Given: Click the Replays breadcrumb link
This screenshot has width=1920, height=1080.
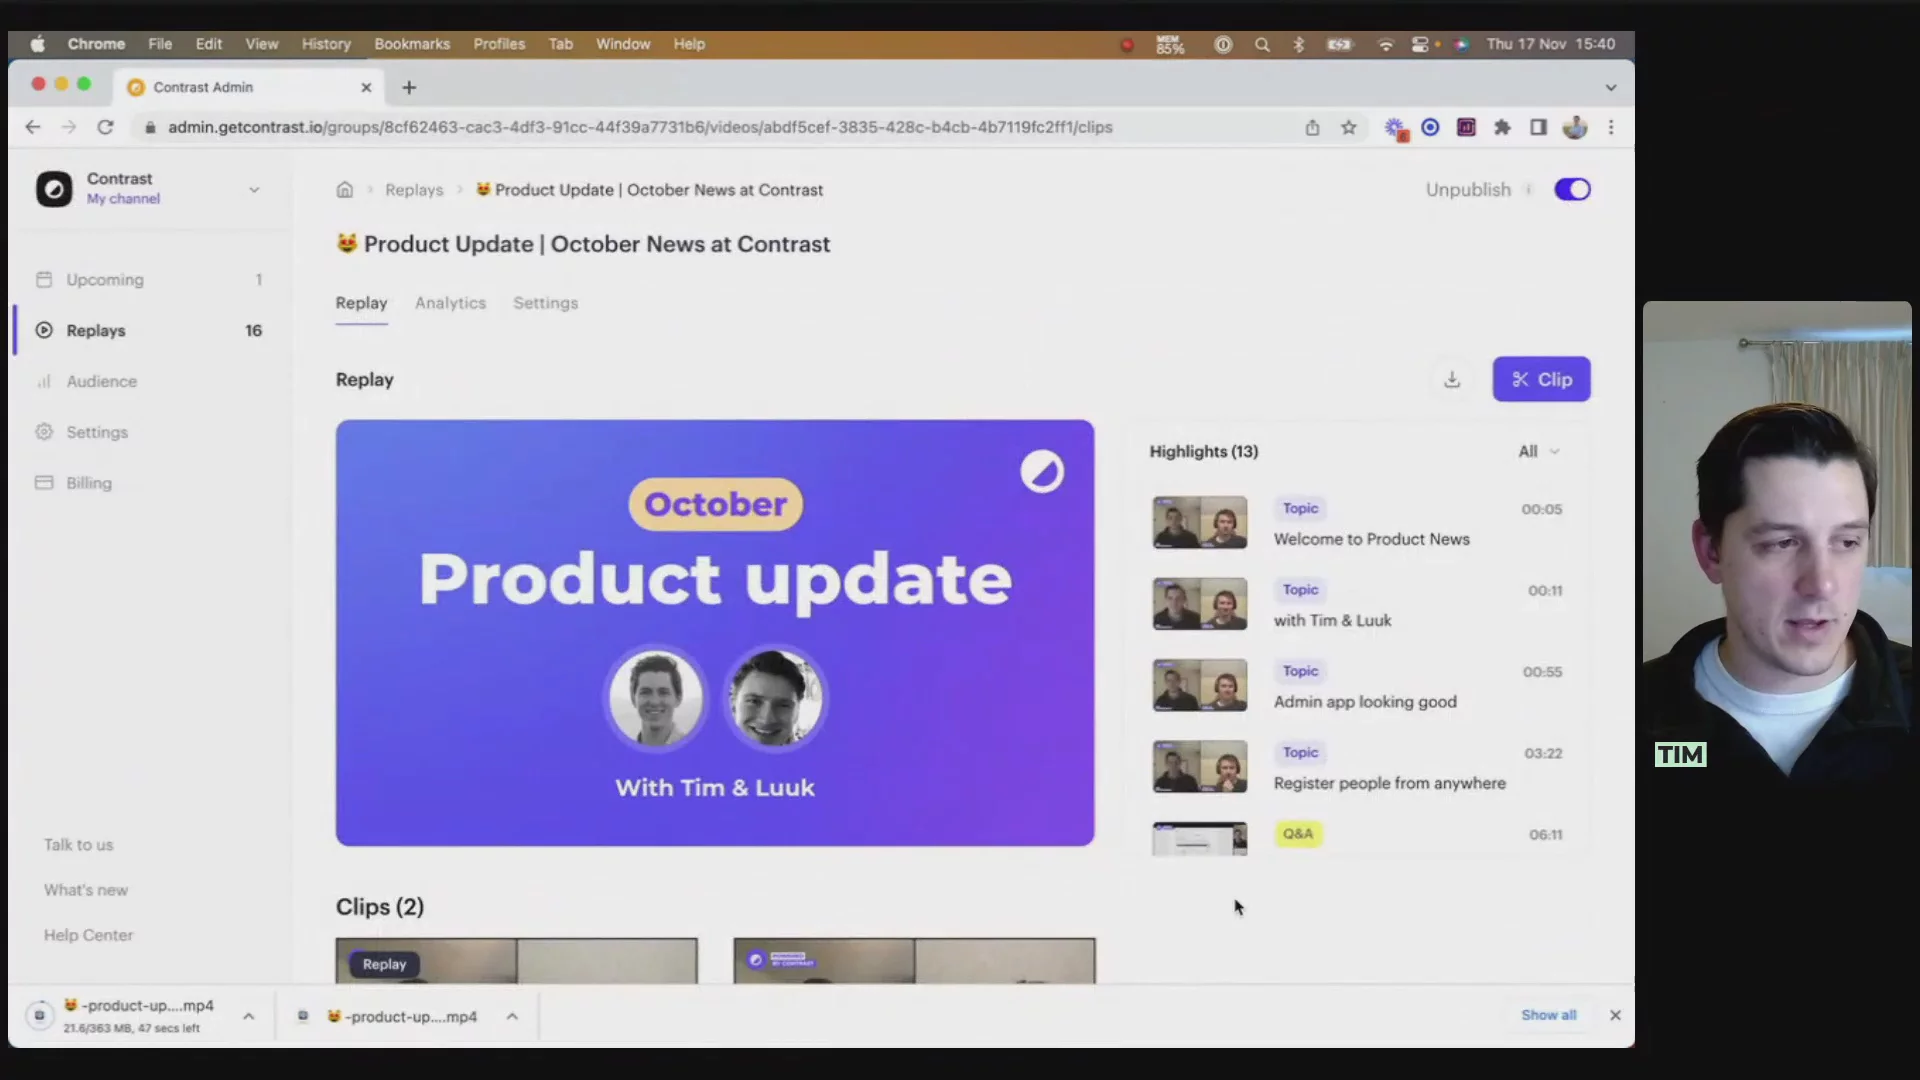Looking at the screenshot, I should (x=414, y=190).
